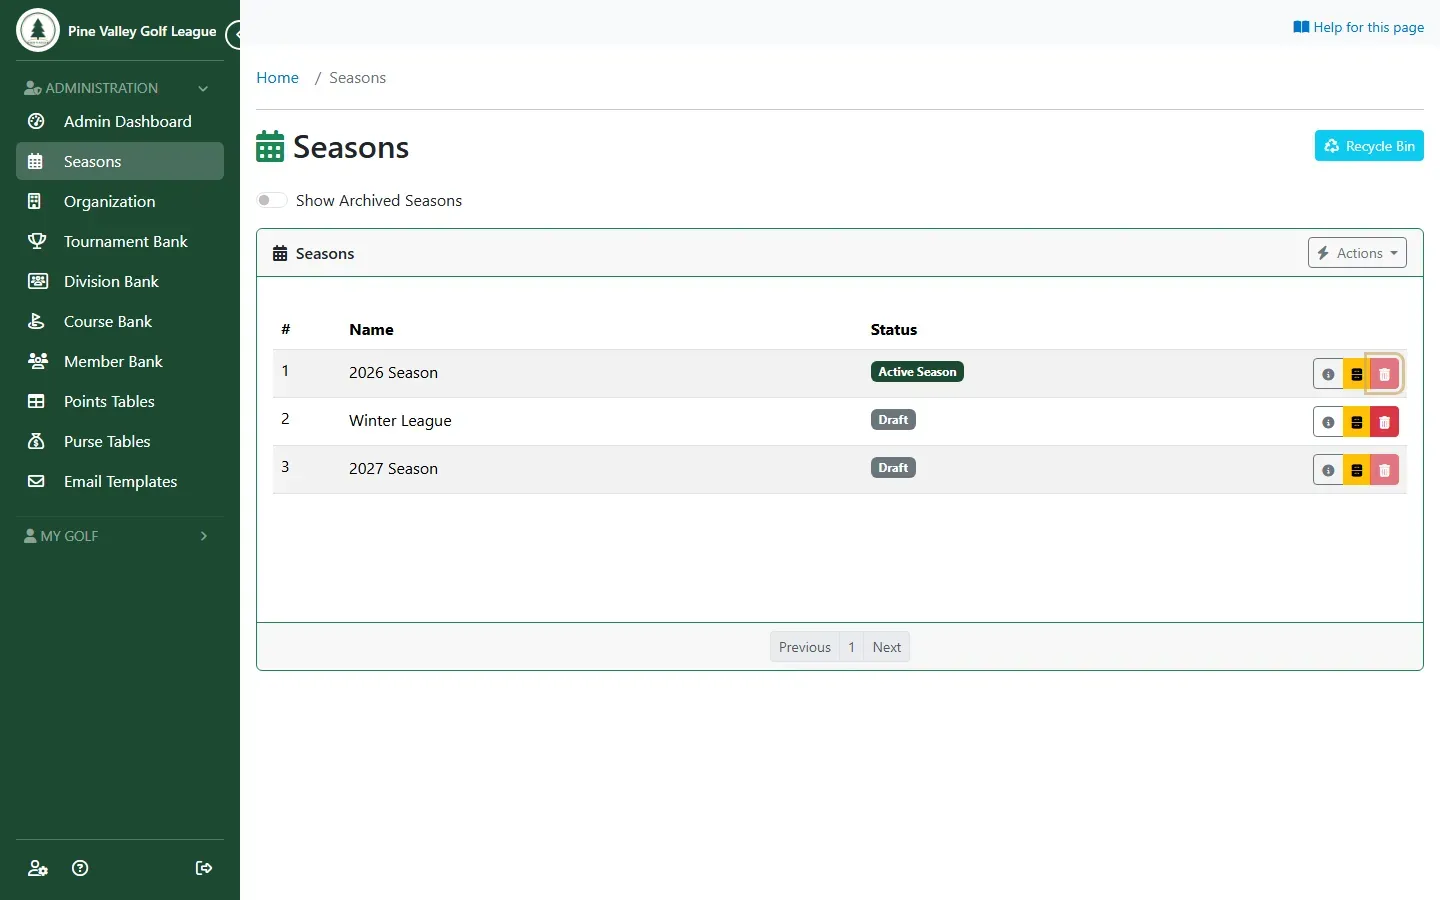Click the Name column header
This screenshot has height=900, width=1440.
coord(371,330)
